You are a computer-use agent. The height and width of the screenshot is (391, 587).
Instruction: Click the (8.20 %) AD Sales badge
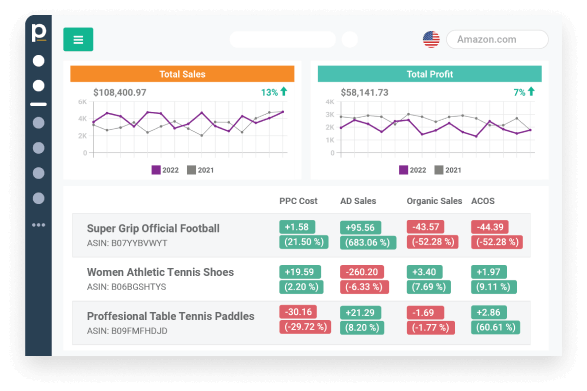(362, 328)
